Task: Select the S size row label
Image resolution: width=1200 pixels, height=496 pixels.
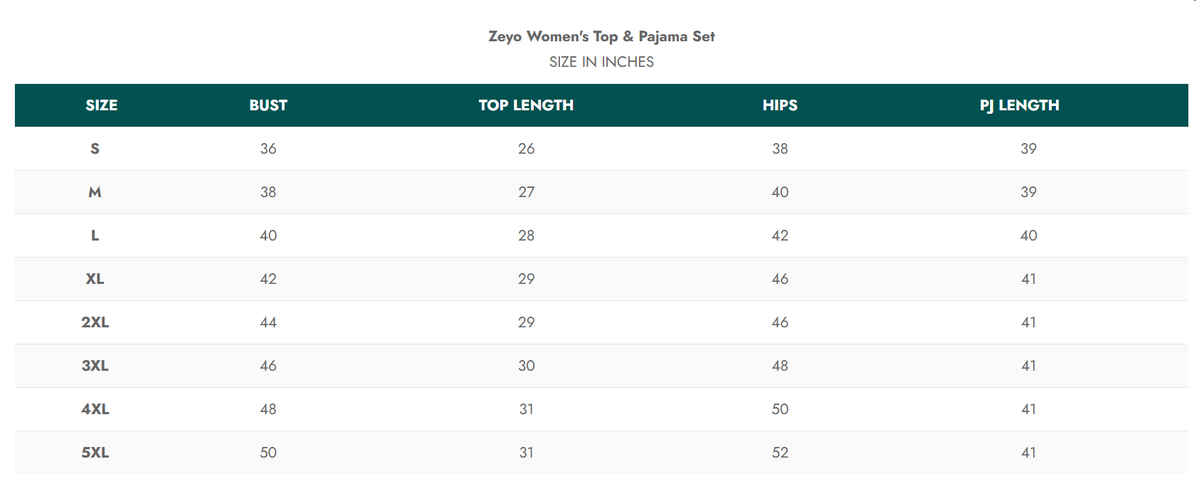Action: (x=95, y=149)
